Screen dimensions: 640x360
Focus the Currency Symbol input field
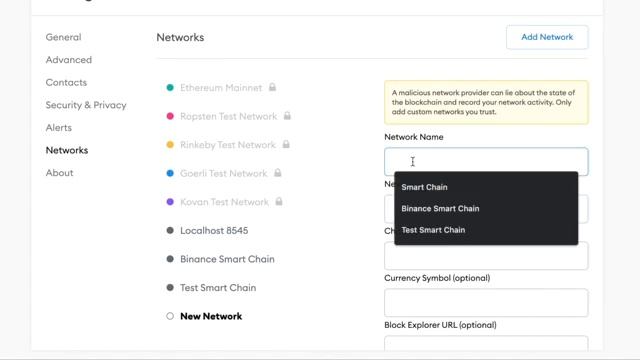pyautogui.click(x=486, y=303)
